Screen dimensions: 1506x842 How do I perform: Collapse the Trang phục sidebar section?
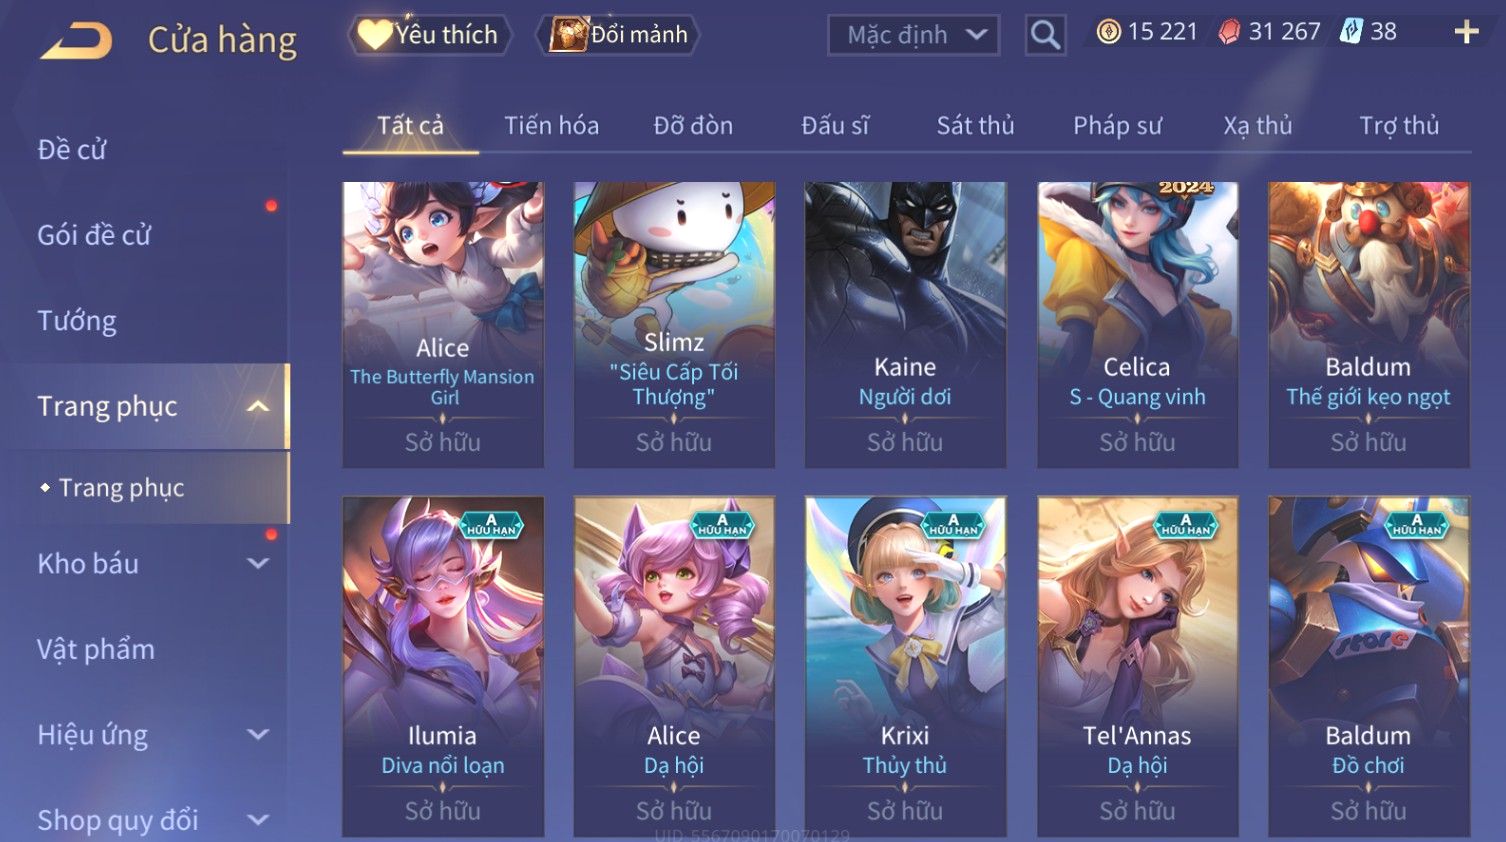click(x=258, y=406)
